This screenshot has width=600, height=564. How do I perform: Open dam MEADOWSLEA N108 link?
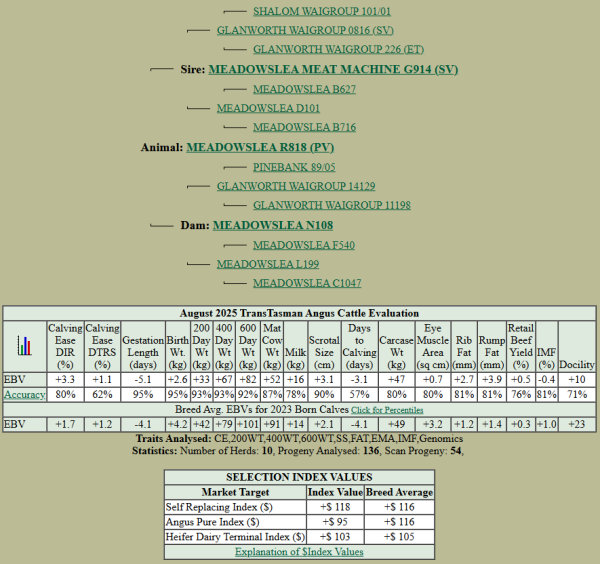tap(273, 225)
